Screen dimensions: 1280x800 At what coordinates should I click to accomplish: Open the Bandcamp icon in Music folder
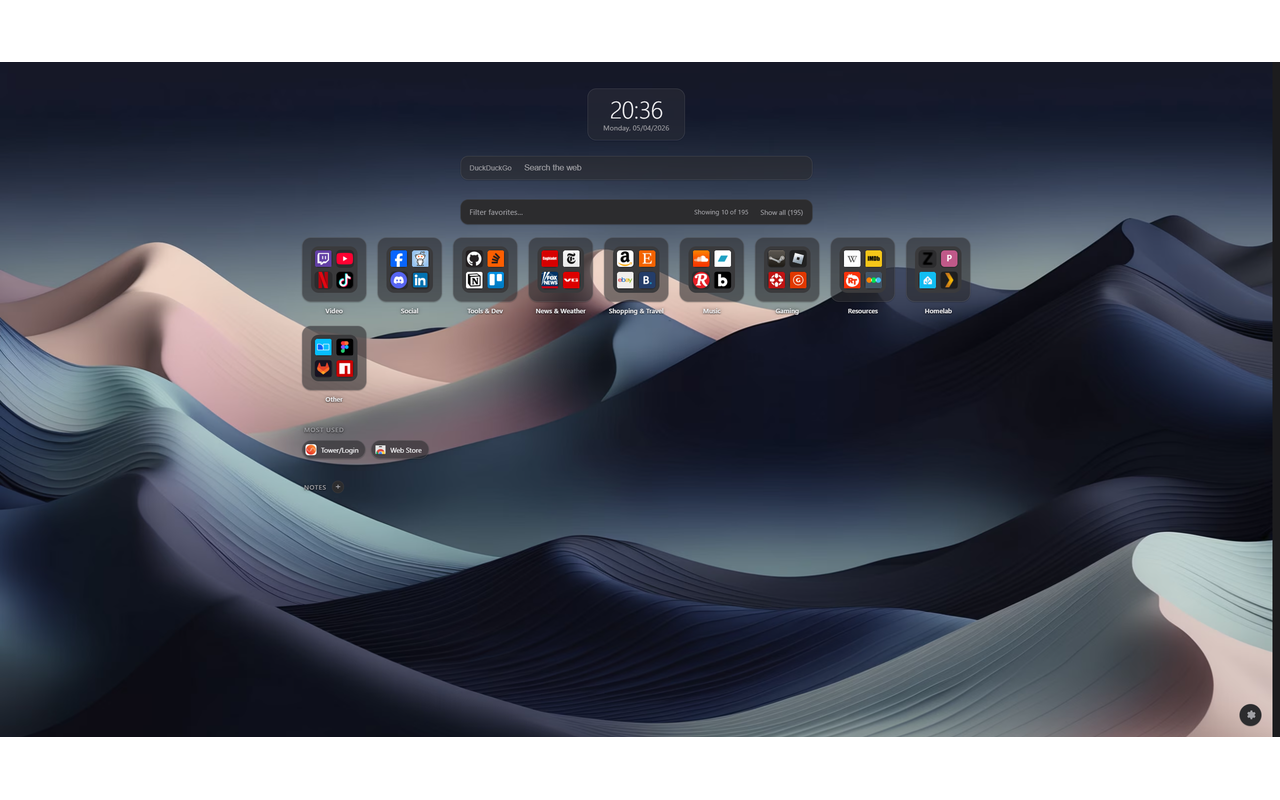(722, 259)
